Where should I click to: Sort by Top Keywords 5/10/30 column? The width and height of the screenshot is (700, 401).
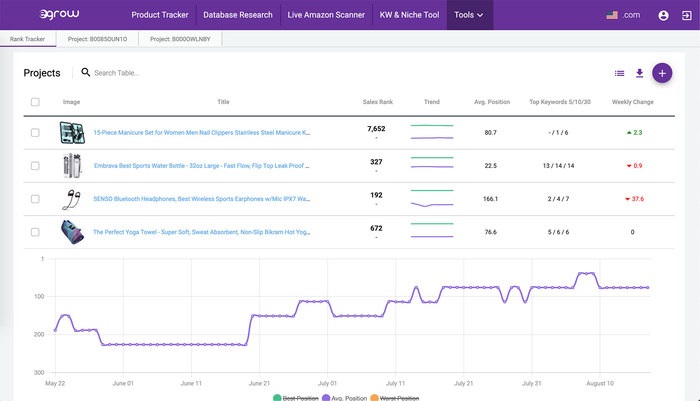pyautogui.click(x=560, y=102)
